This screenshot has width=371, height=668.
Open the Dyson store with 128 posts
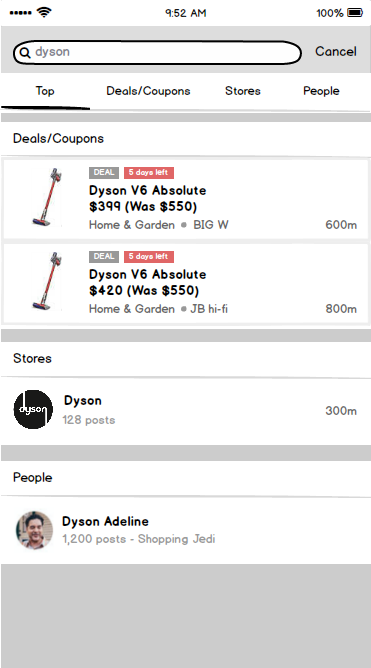point(186,411)
